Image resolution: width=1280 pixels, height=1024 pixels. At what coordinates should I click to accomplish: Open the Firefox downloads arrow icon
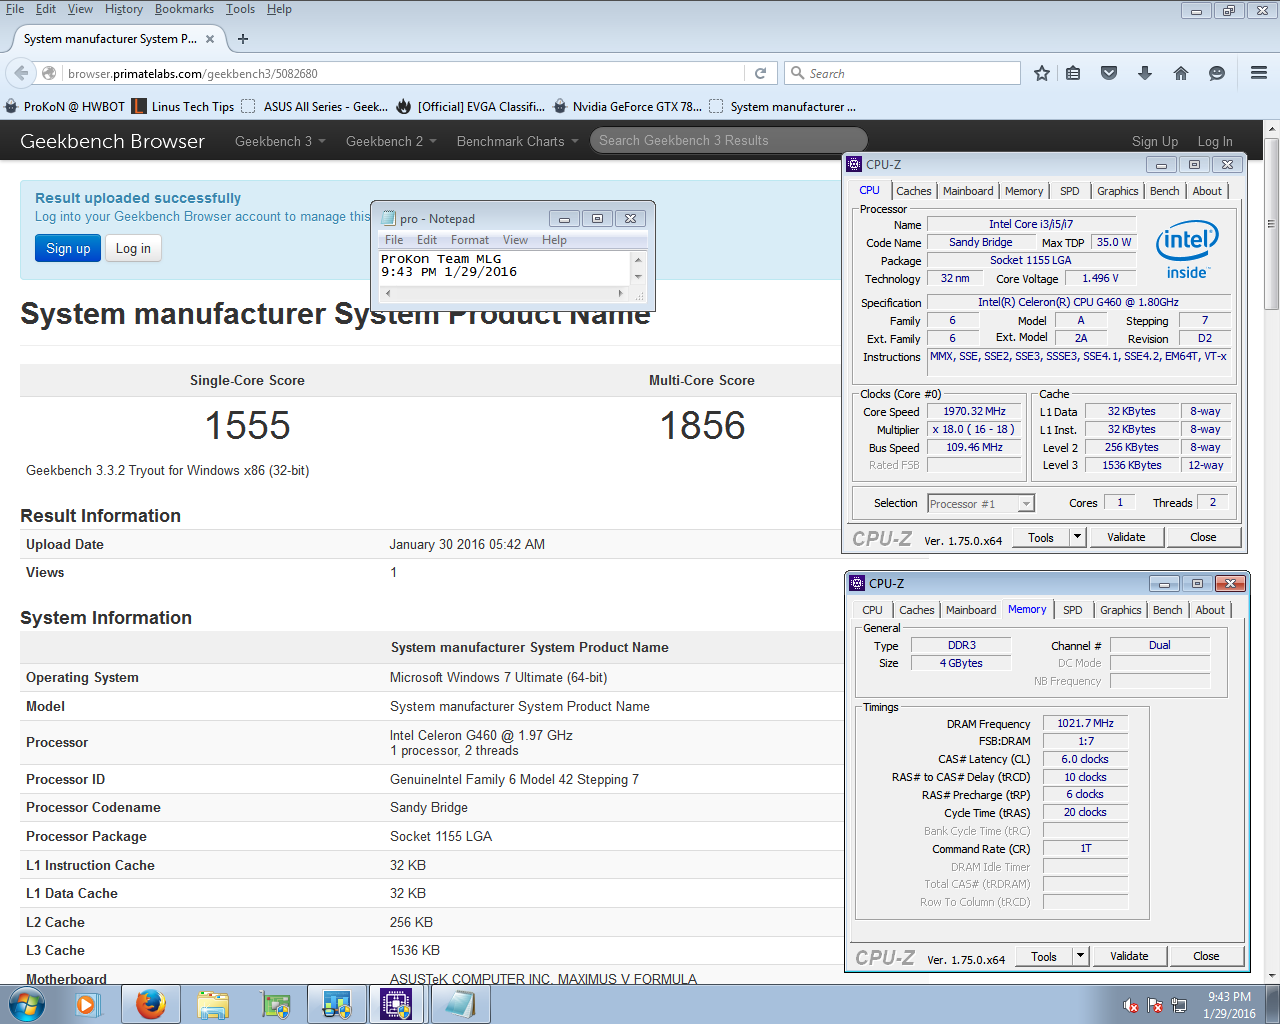pyautogui.click(x=1145, y=73)
